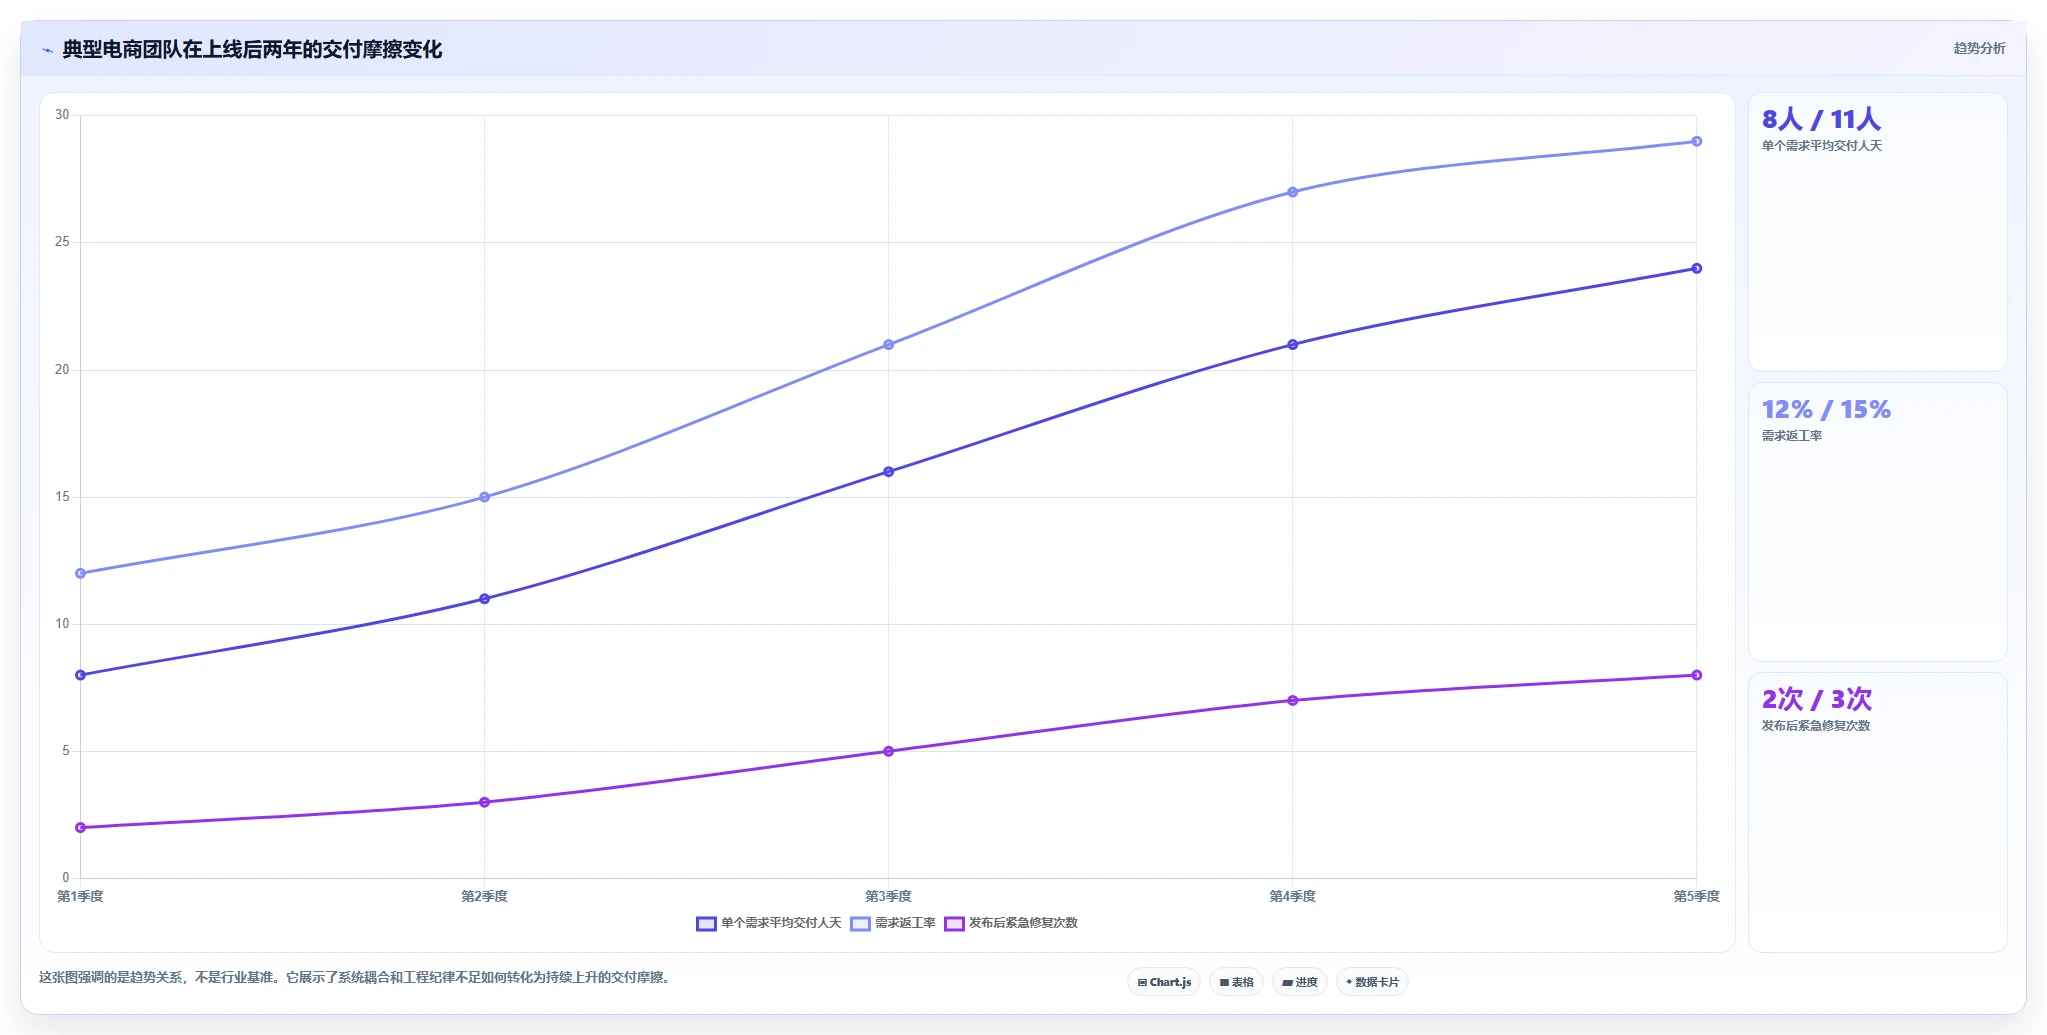Select 需求返工率 data point at 第5季度

[x=1696, y=141]
